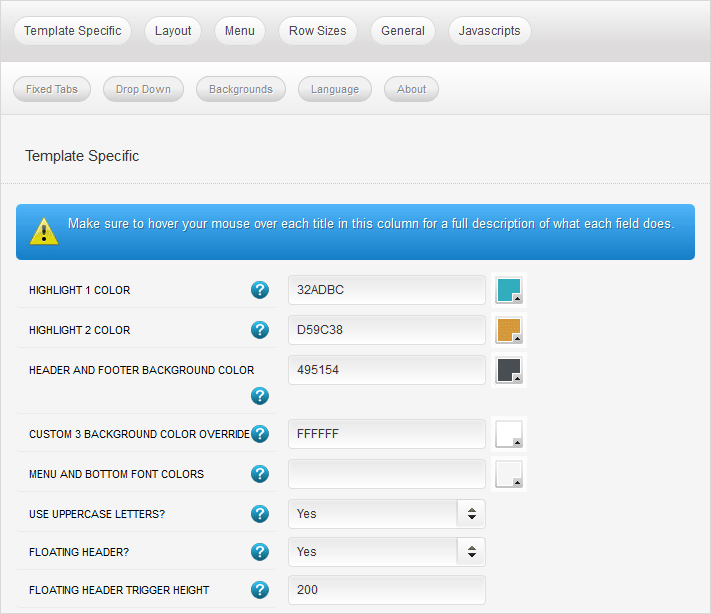Open the Highlight 1 teal color swatch

pos(509,290)
